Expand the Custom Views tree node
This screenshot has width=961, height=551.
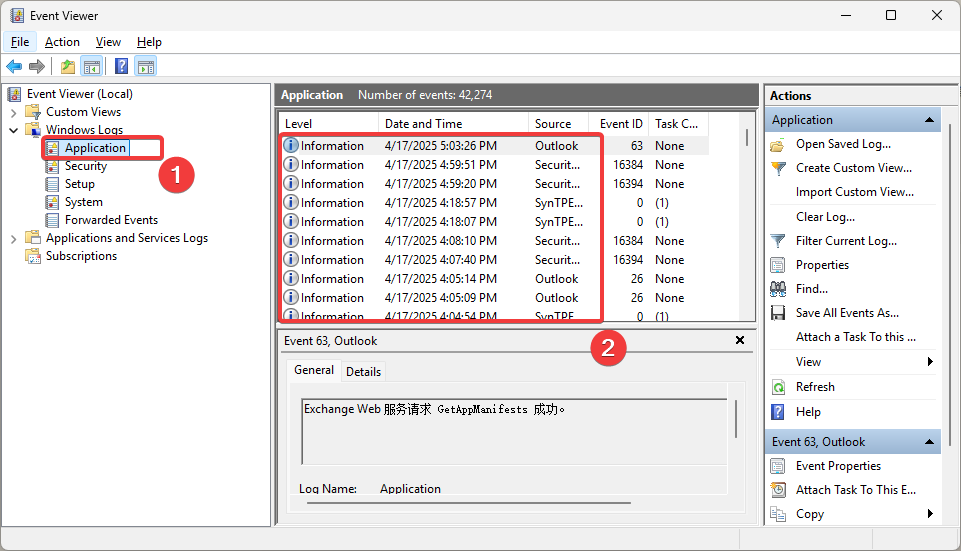point(14,112)
